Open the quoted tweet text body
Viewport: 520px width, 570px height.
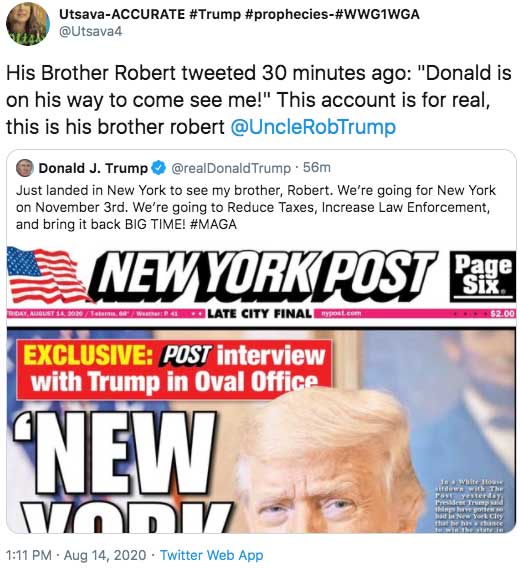[256, 207]
